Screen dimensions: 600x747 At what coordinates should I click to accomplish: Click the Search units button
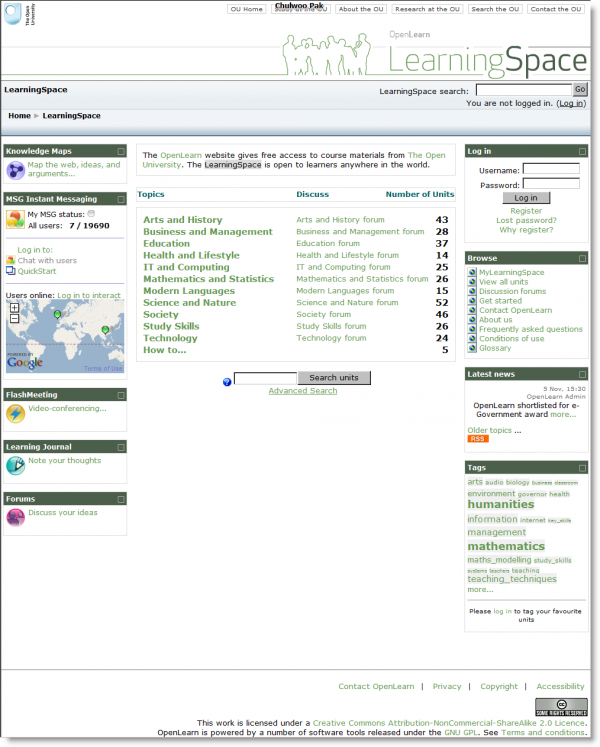334,378
